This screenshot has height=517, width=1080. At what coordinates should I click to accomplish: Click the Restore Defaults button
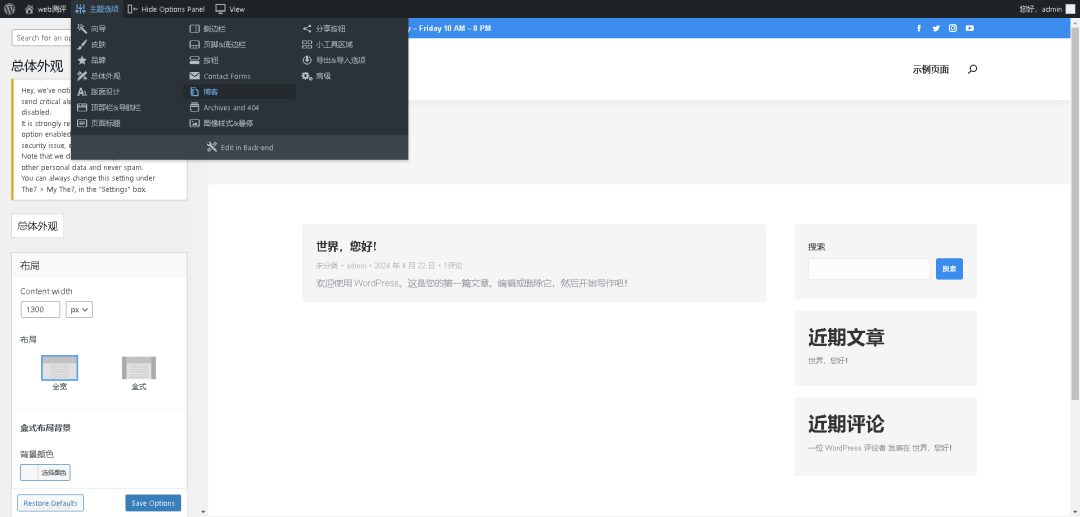(50, 503)
